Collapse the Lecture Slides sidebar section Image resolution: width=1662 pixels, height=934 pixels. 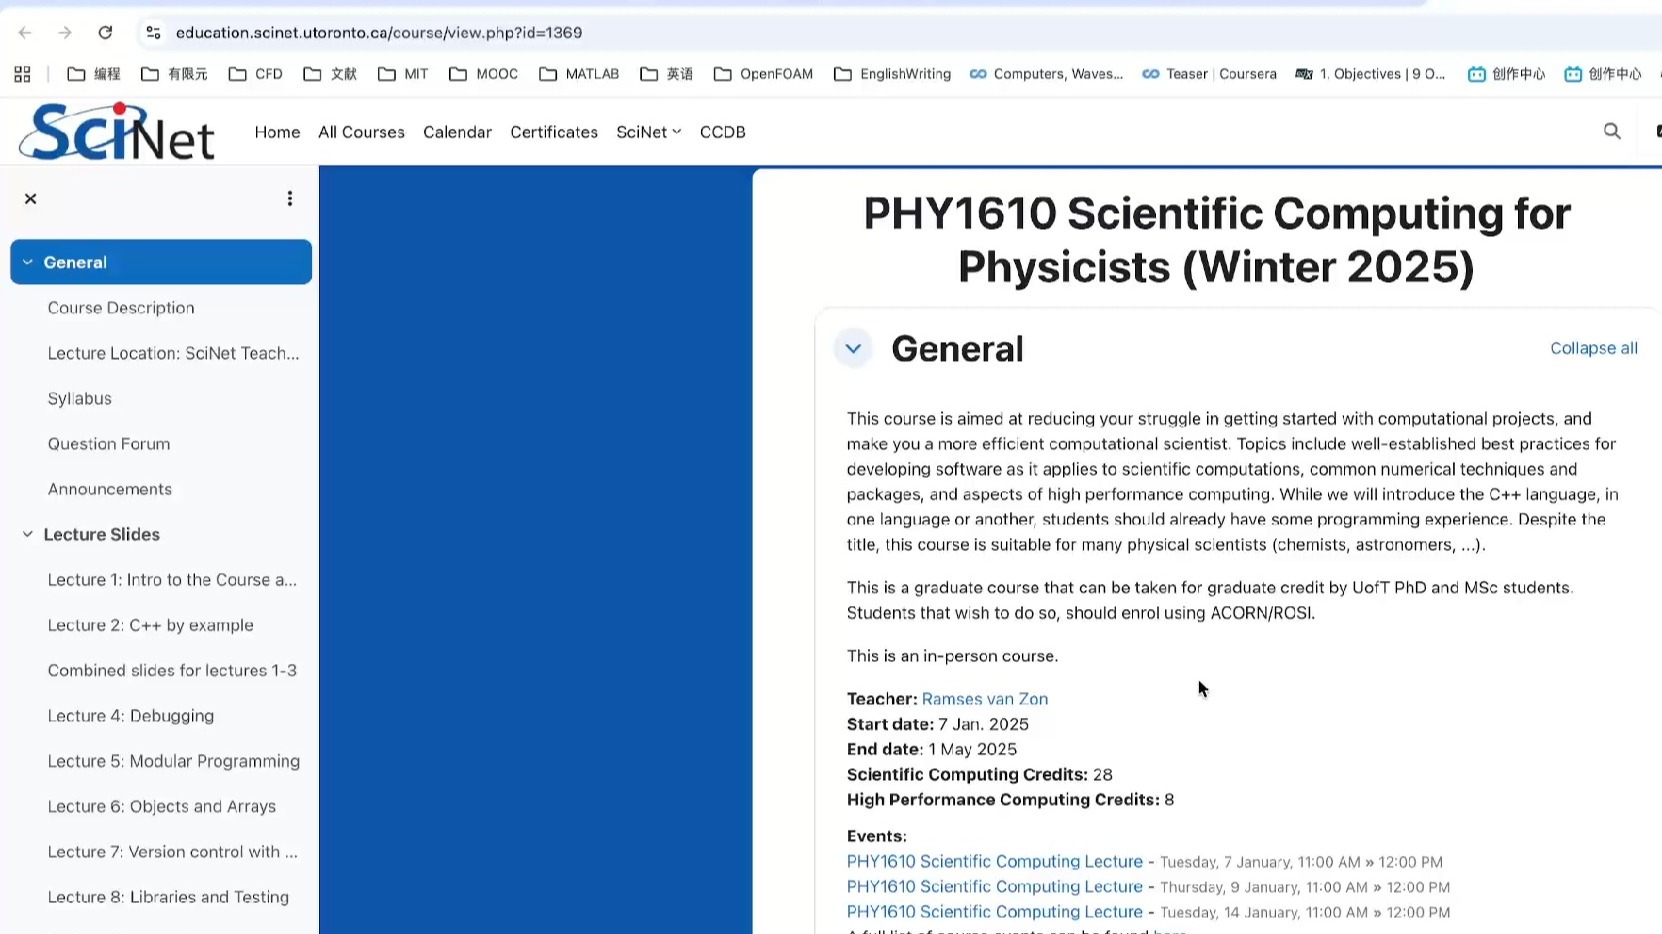tap(28, 534)
